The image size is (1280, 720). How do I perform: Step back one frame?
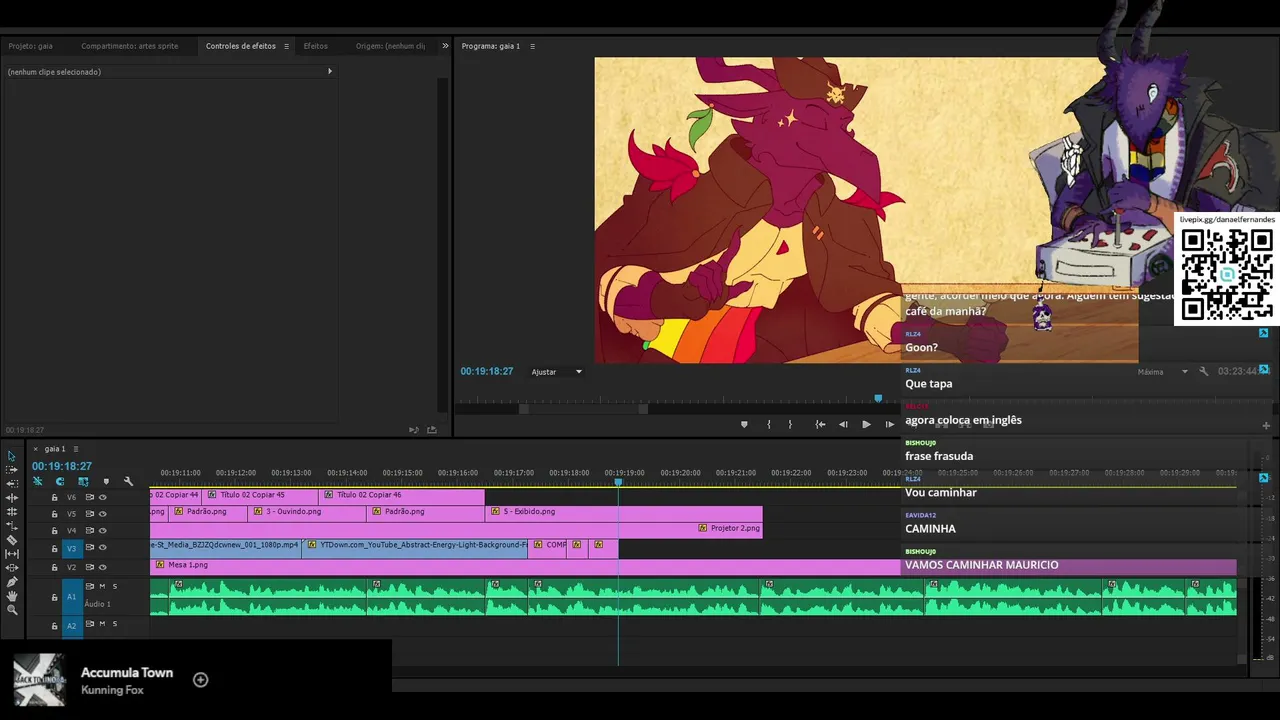843,424
